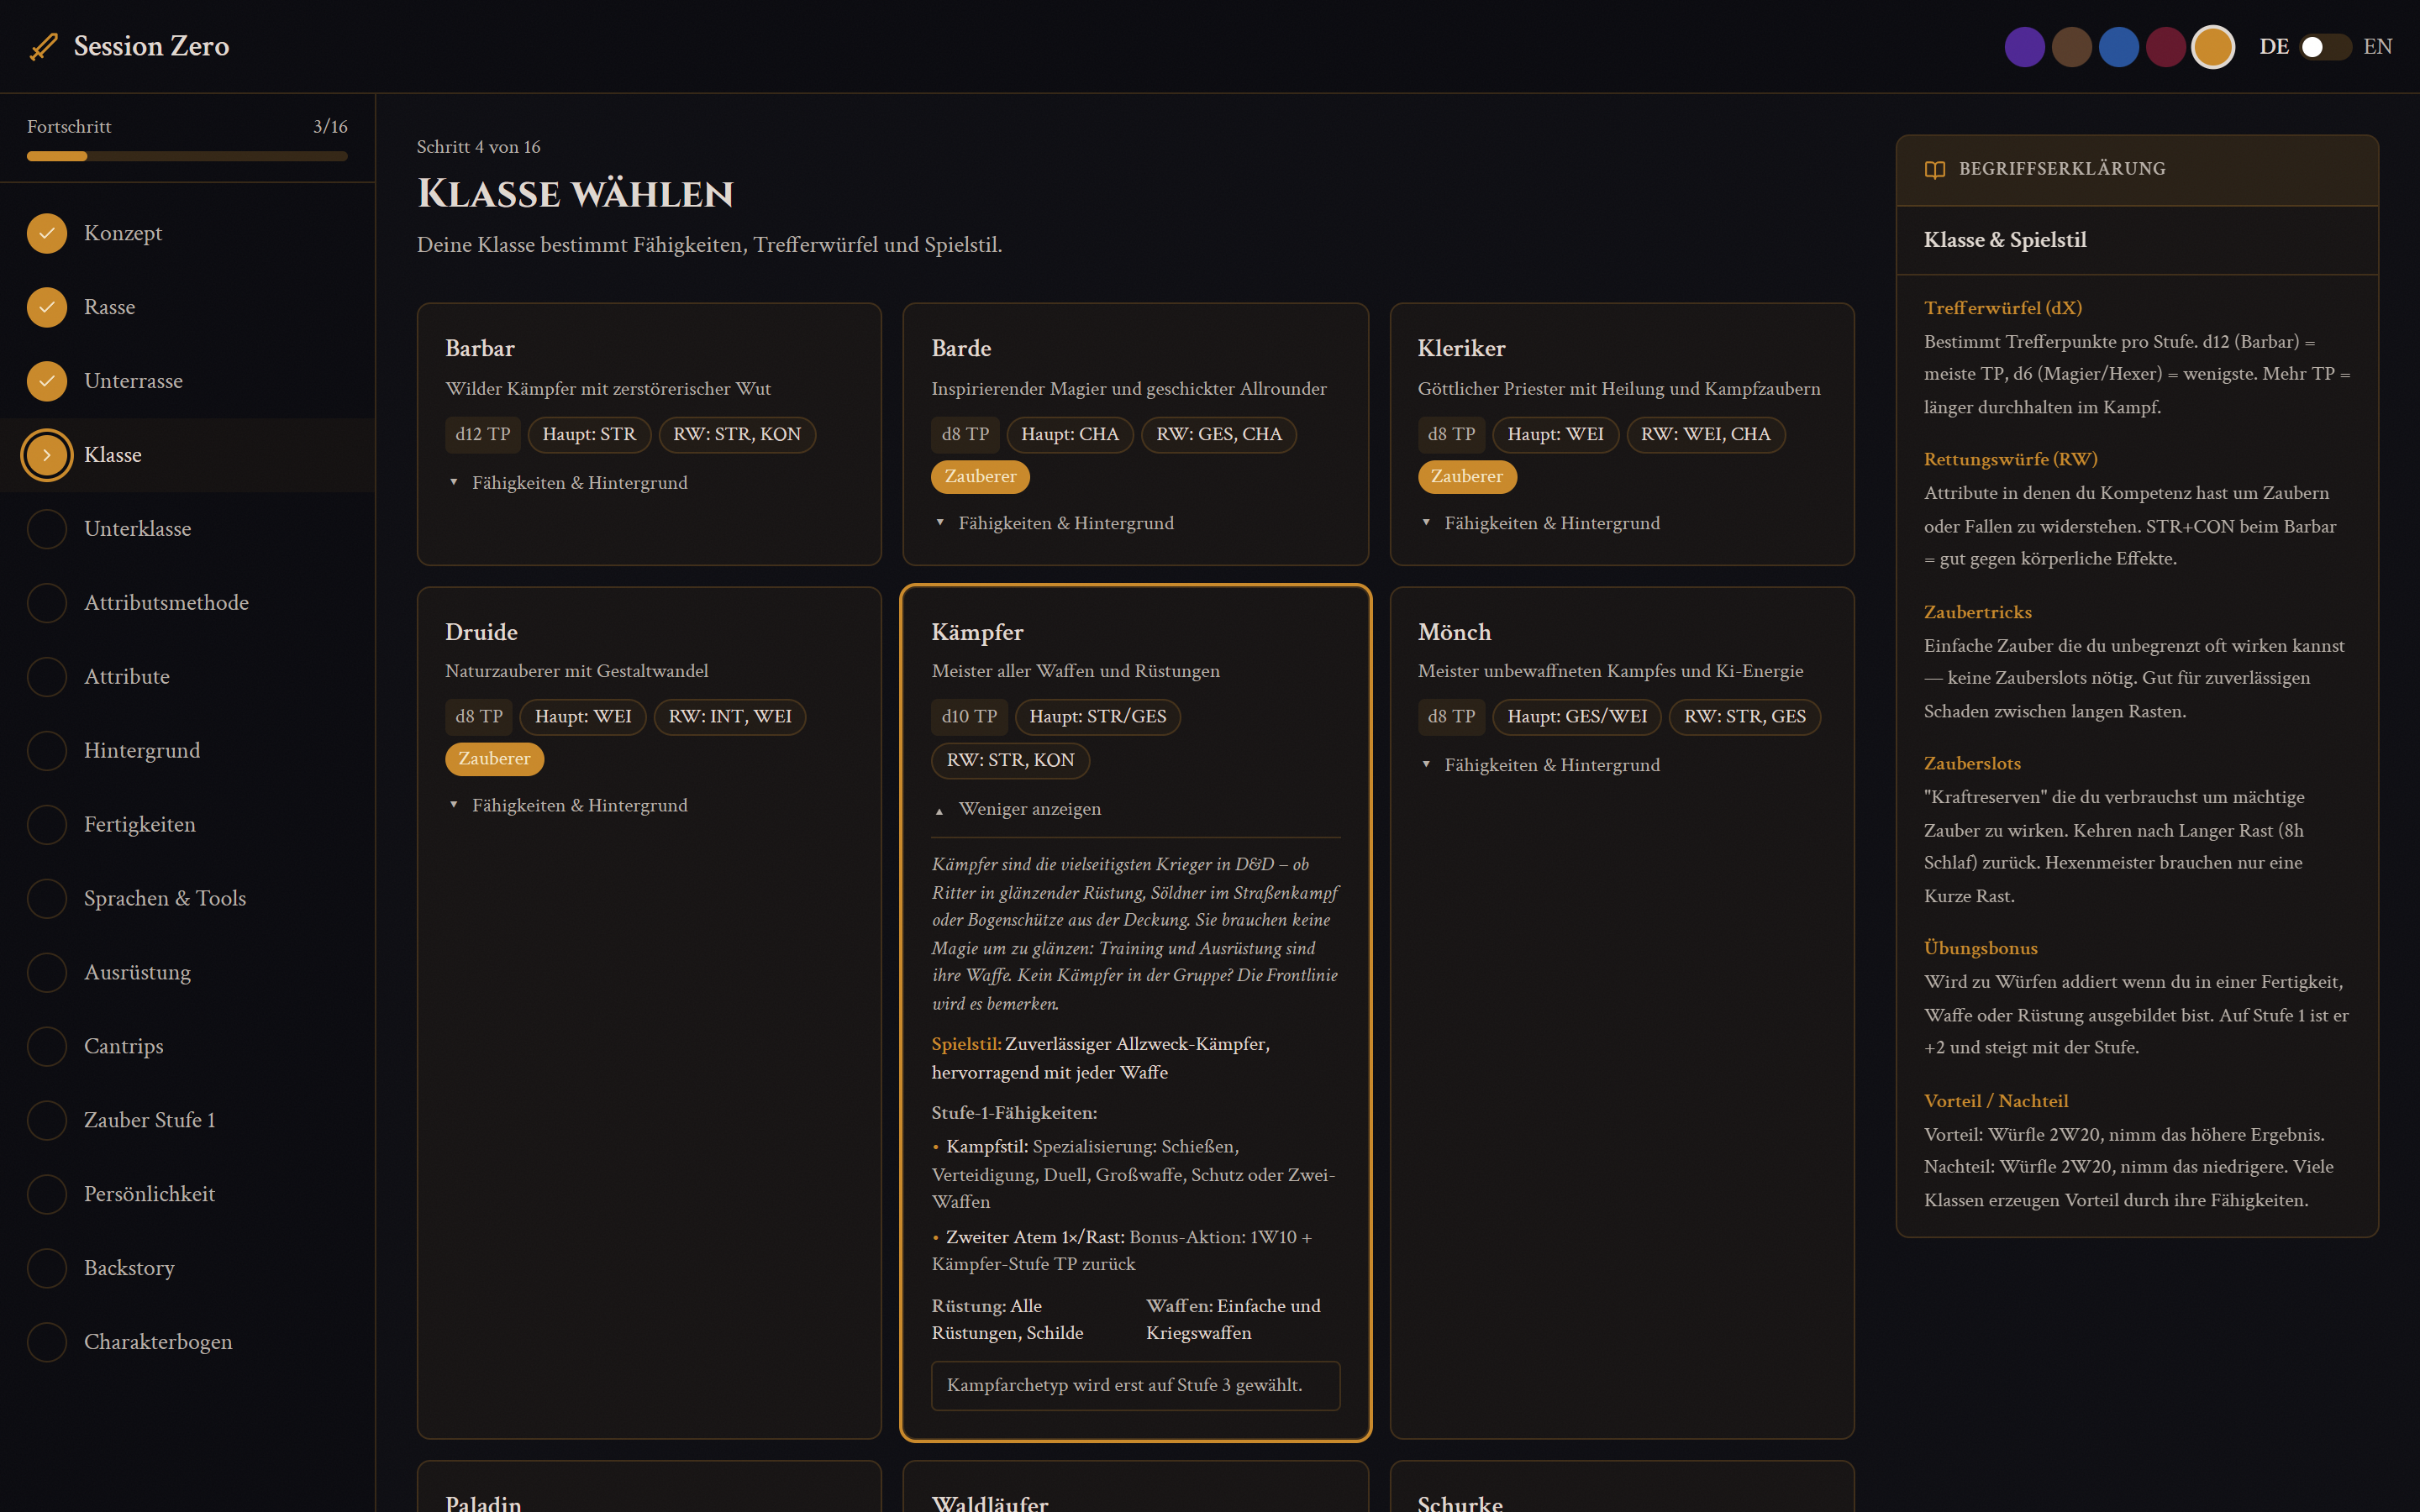Select the Druide class card title

pyautogui.click(x=481, y=632)
